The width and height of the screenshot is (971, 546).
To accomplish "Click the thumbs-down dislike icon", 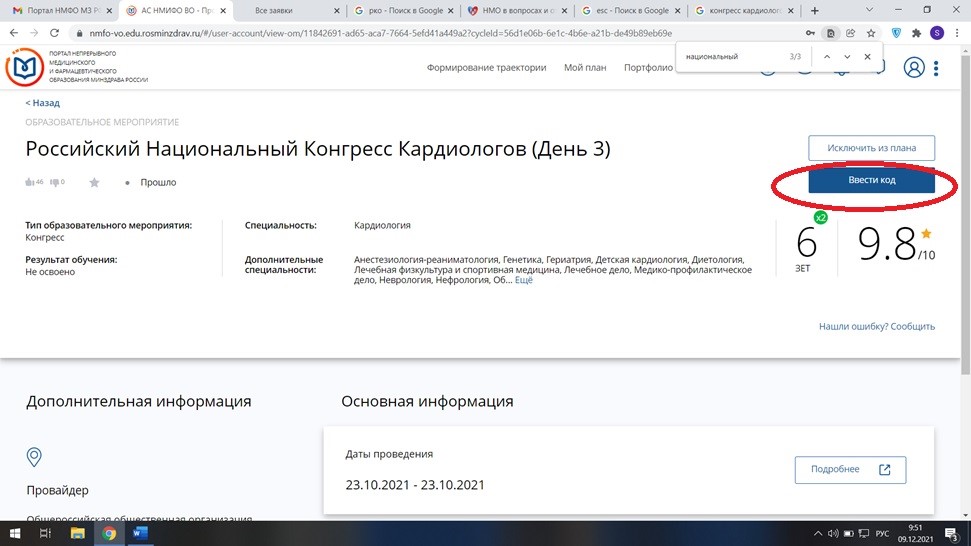I will (x=54, y=183).
